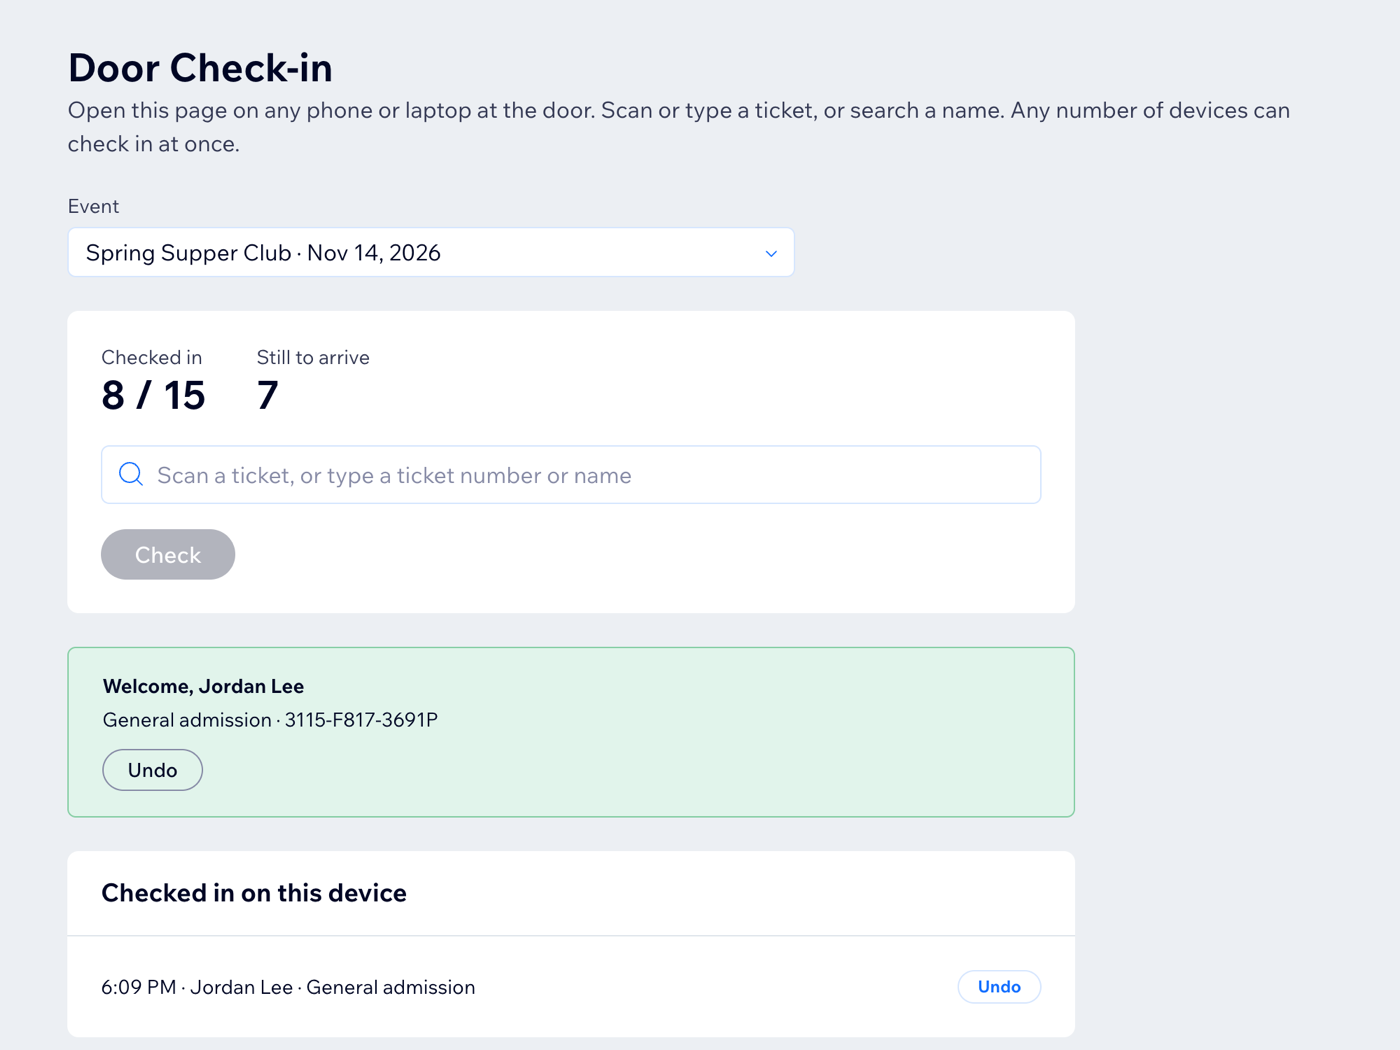This screenshot has width=1400, height=1050.
Task: Click the Event field label
Action: coord(93,206)
